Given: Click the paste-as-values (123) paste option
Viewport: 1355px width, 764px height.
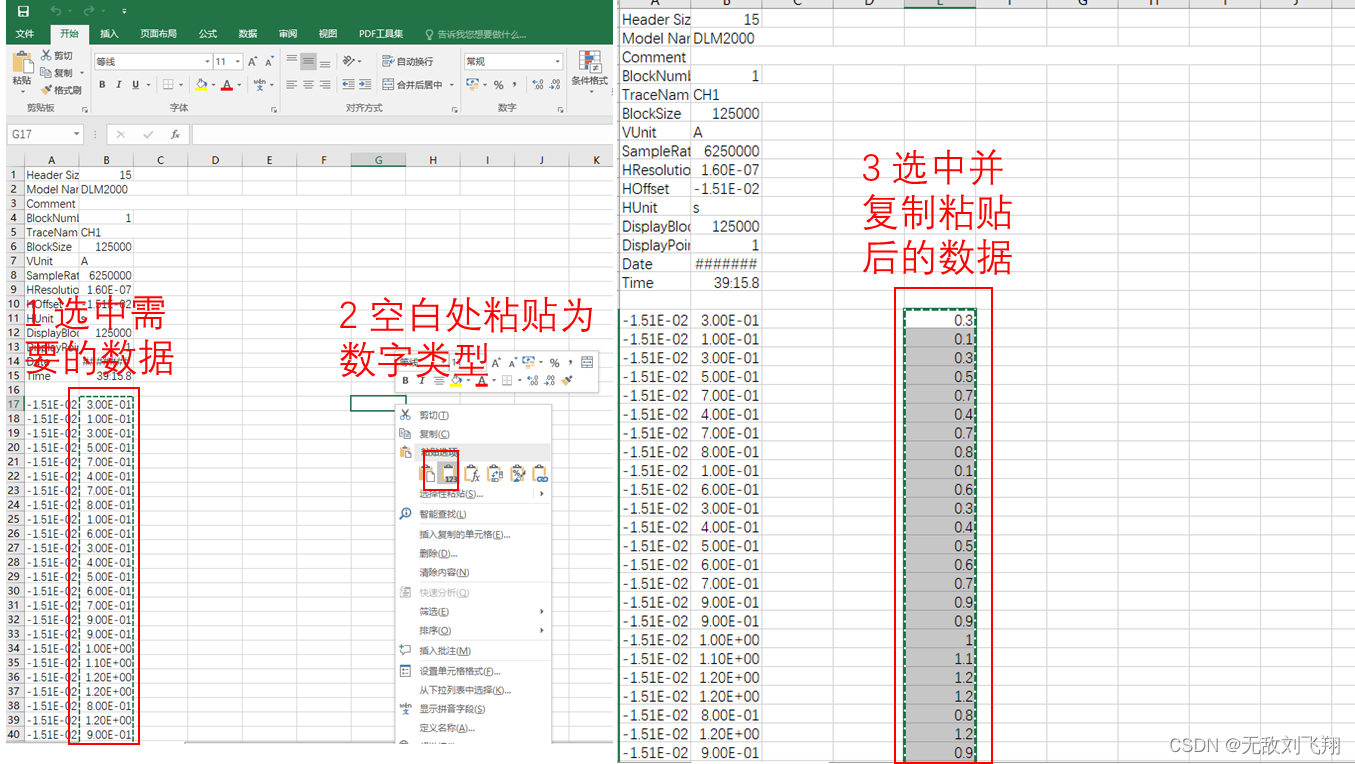Looking at the screenshot, I should point(448,473).
